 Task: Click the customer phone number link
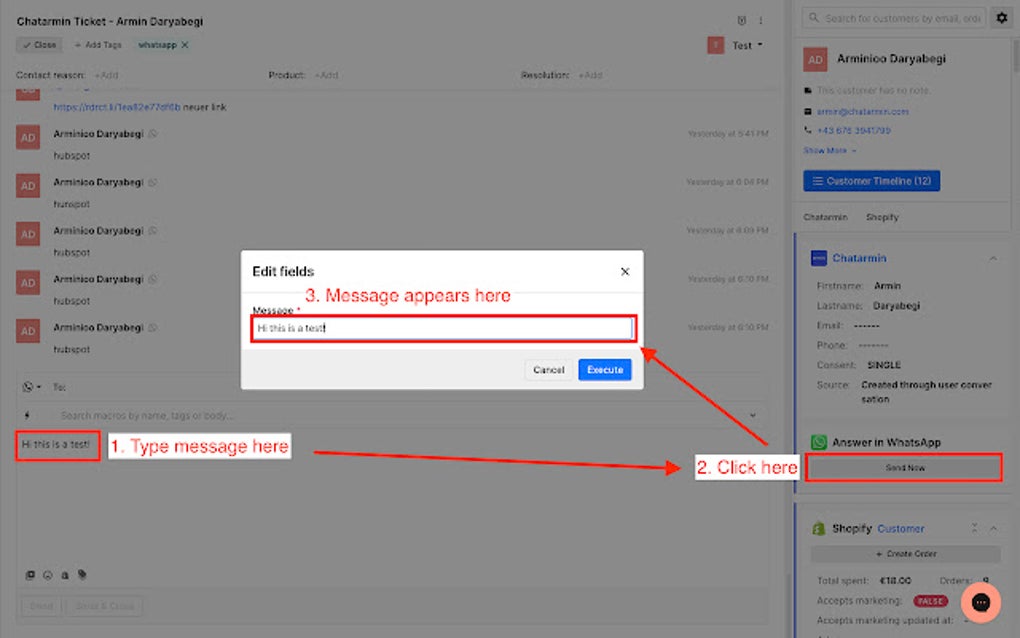tap(853, 130)
